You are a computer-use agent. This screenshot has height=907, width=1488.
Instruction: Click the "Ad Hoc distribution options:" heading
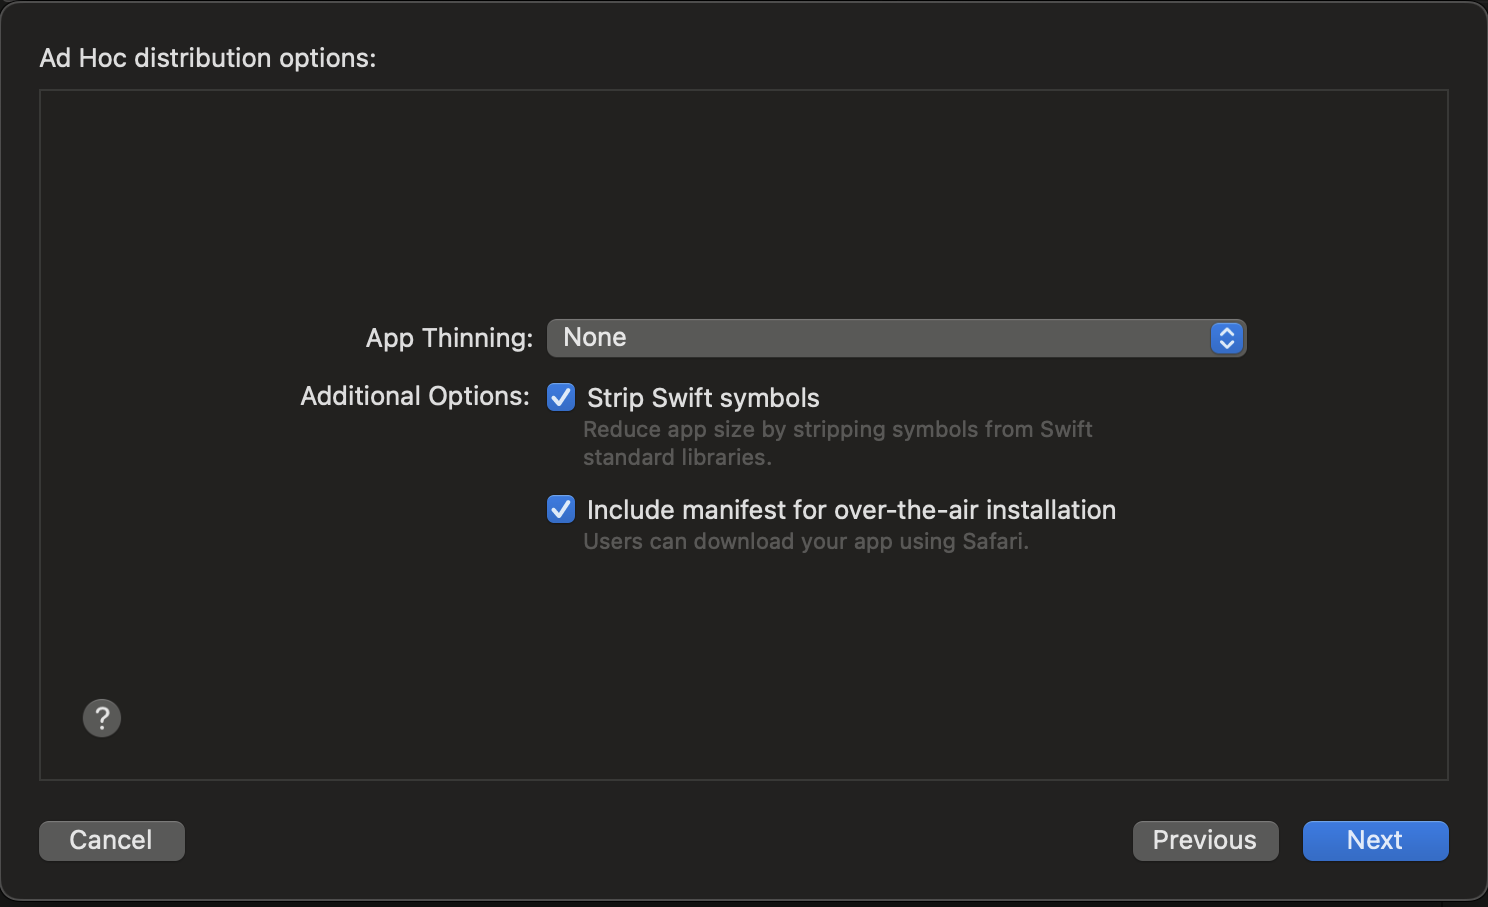tap(208, 58)
